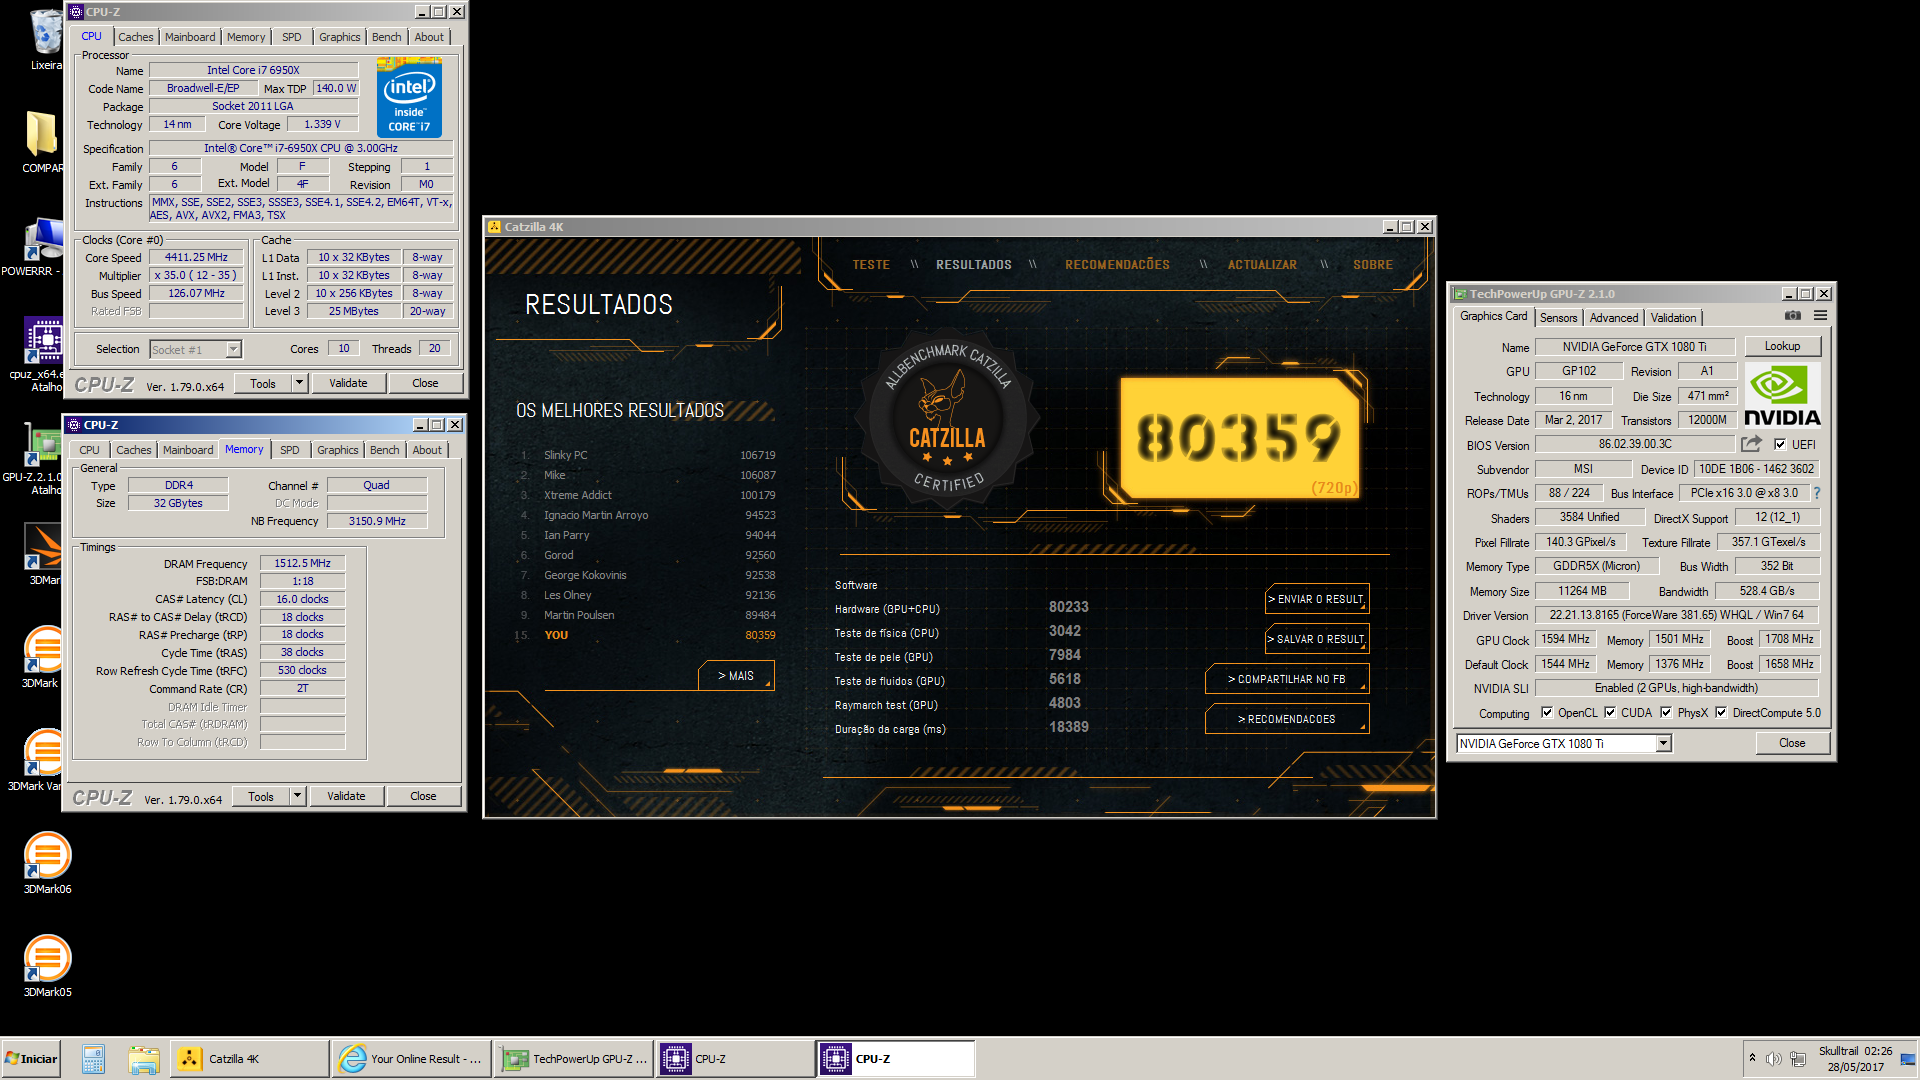
Task: Click the Intel Core i7 logo in CPU-Z
Action: pos(409,98)
